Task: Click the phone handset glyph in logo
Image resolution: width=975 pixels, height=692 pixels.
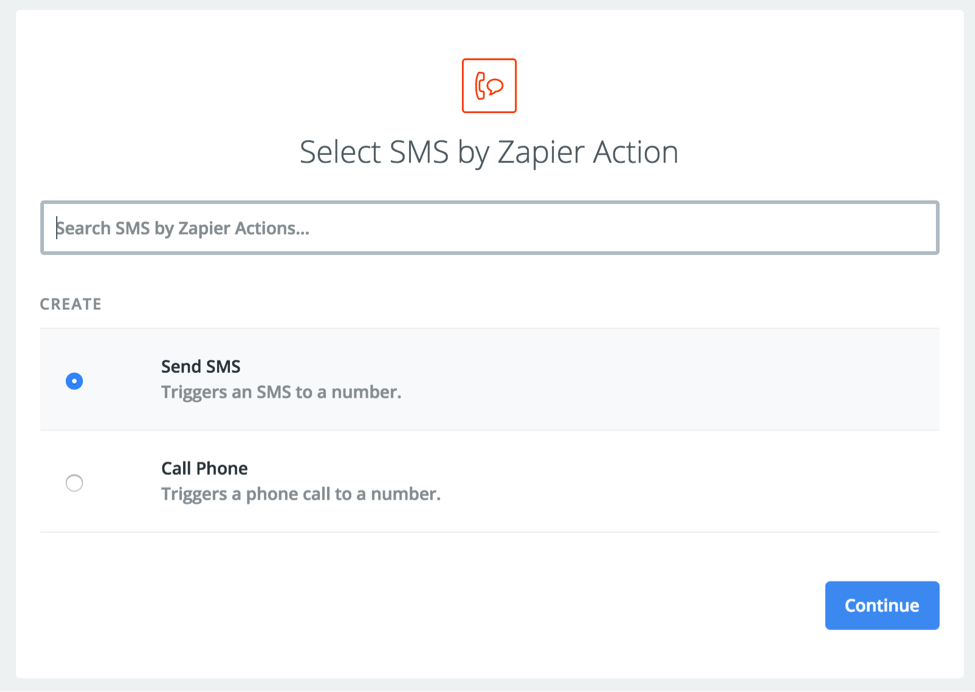Action: pyautogui.click(x=481, y=86)
